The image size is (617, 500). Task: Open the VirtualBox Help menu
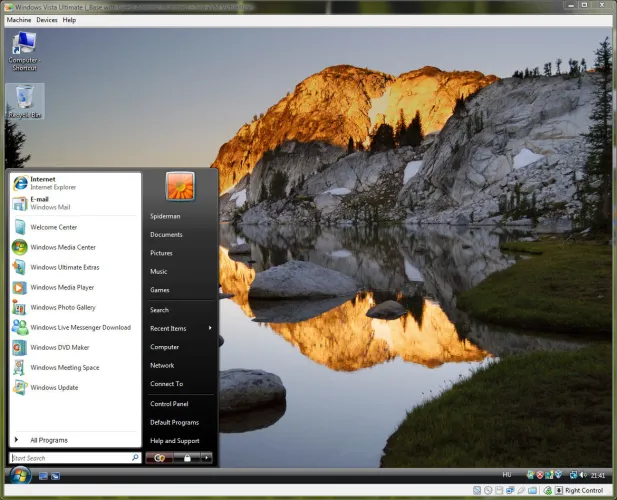pyautogui.click(x=69, y=20)
